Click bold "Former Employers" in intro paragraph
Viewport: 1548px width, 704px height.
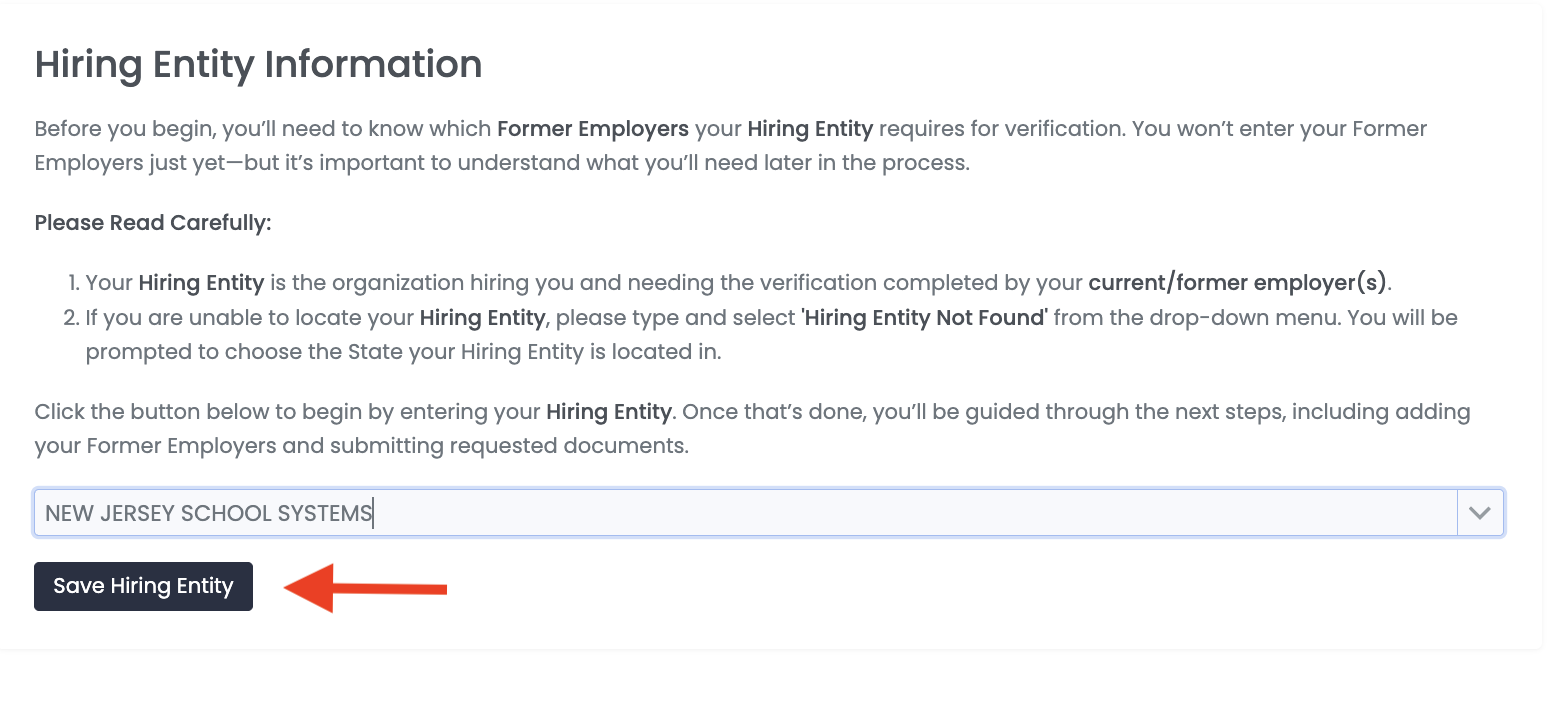tap(592, 129)
